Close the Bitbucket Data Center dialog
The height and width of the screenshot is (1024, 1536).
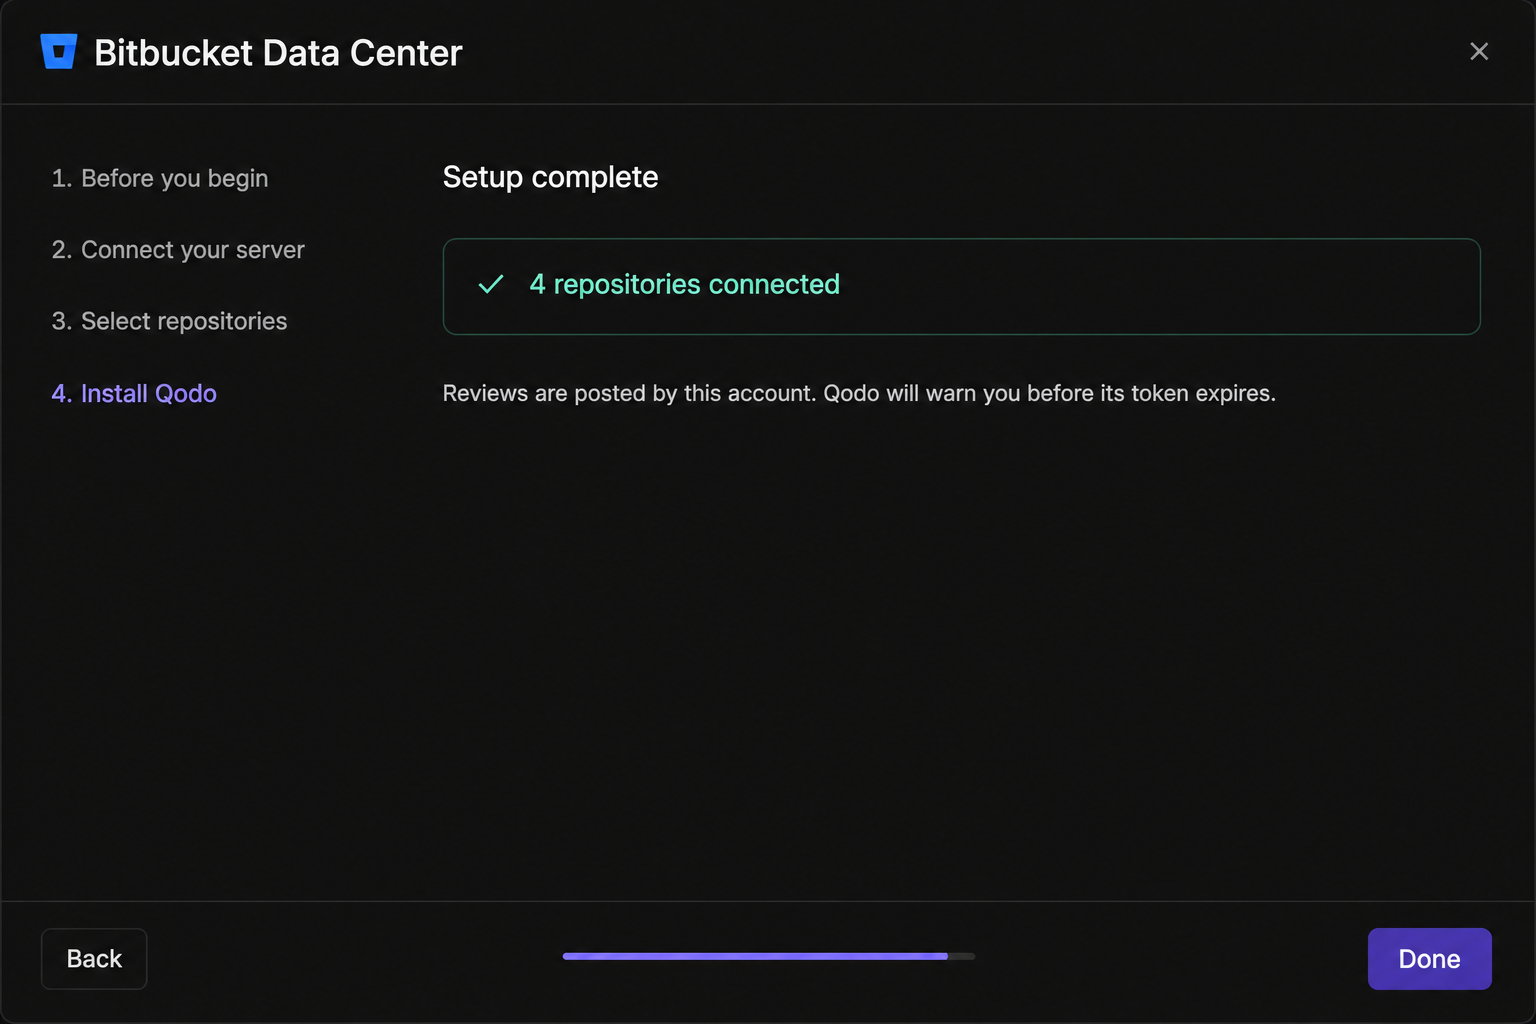1479,51
